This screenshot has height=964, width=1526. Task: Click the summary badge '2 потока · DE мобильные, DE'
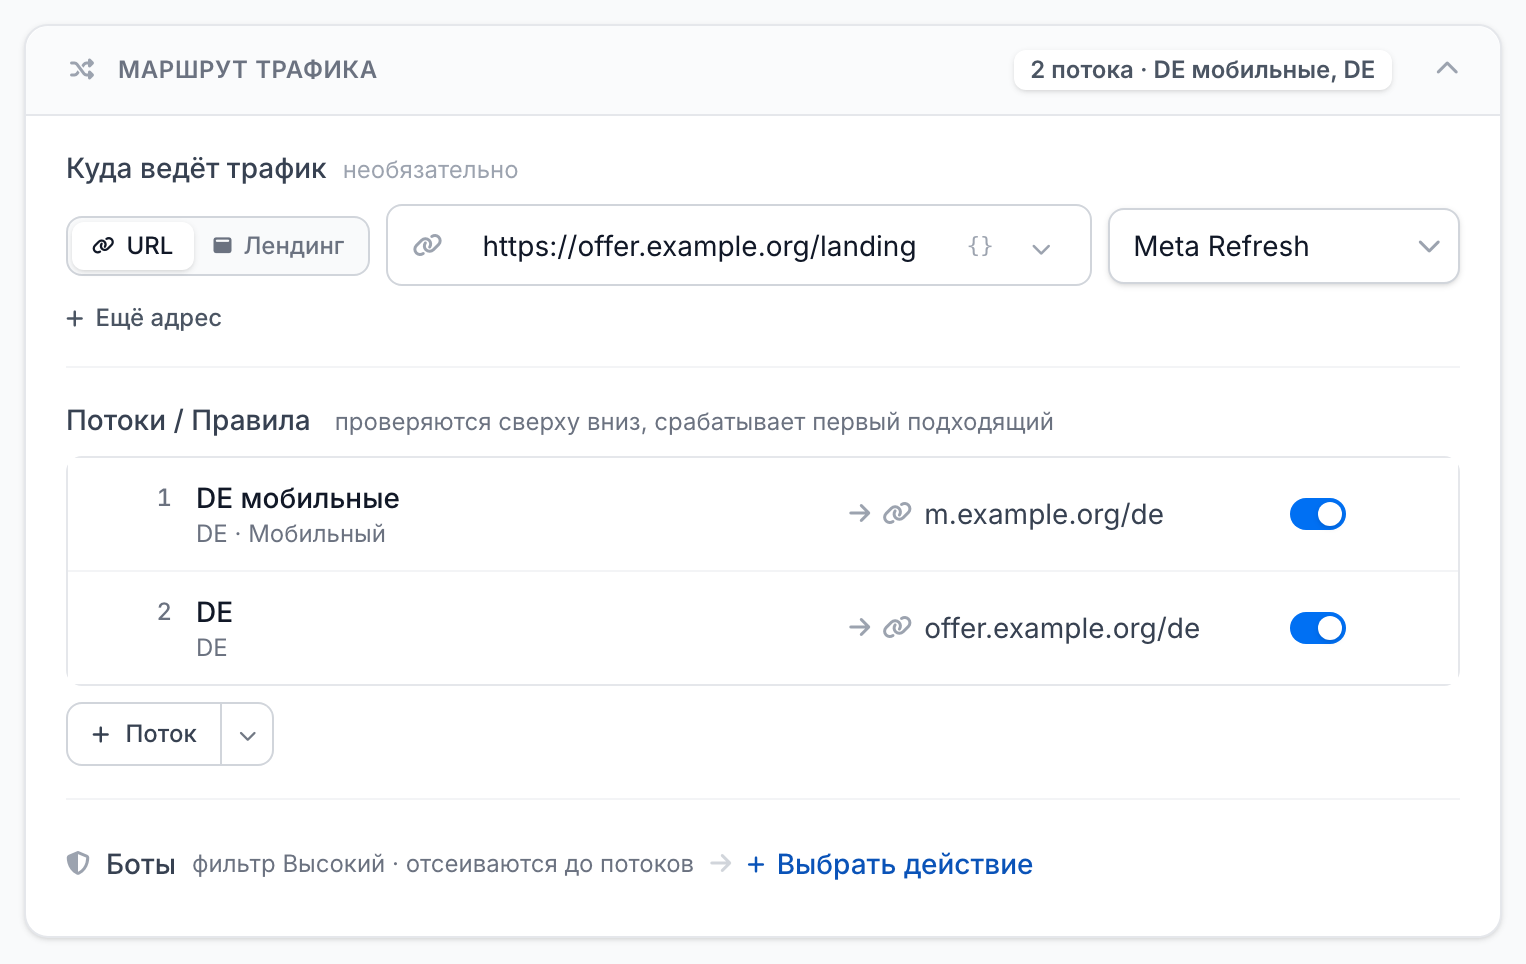tap(1202, 70)
